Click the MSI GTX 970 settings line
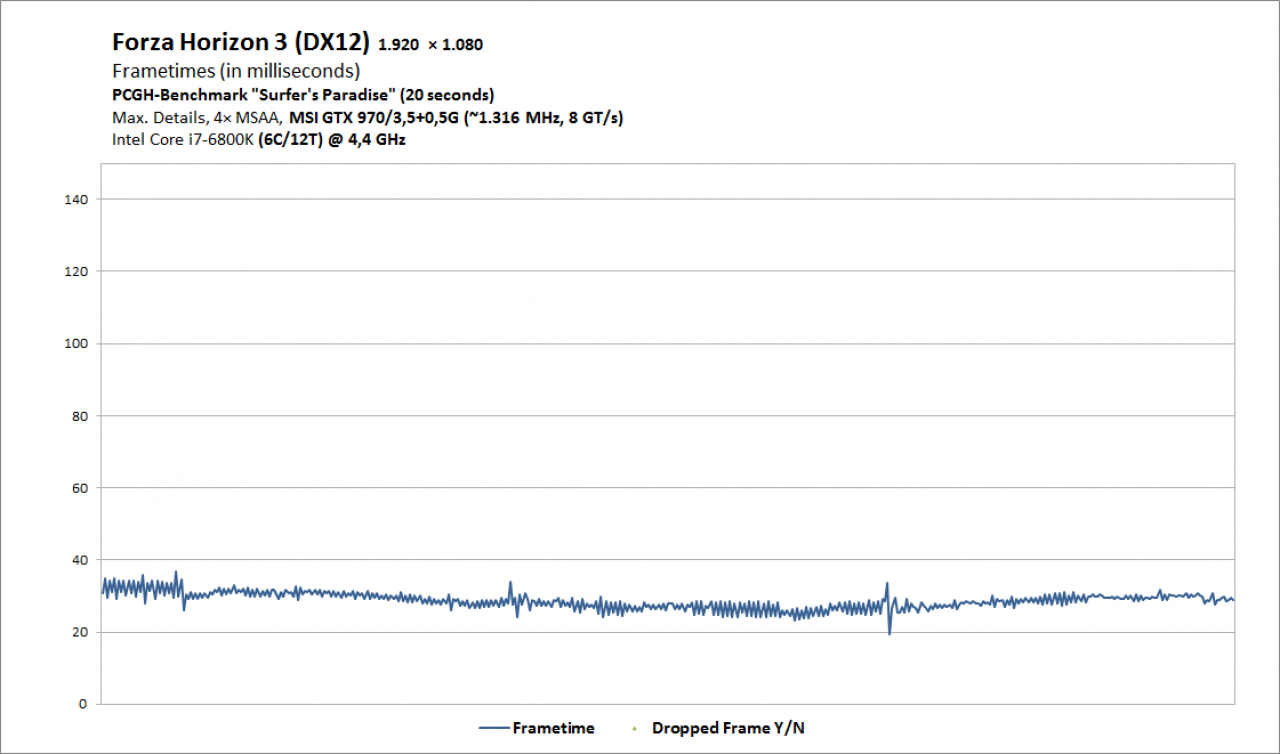This screenshot has height=754, width=1280. tap(368, 118)
